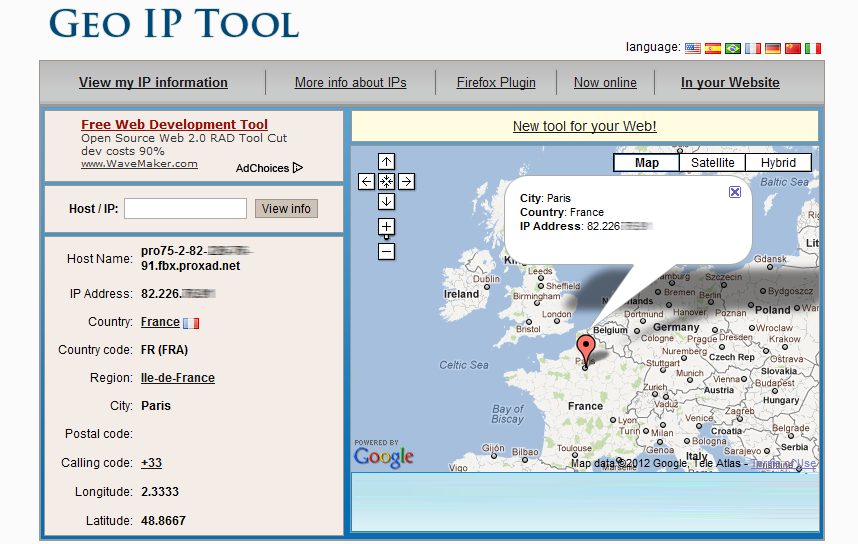The image size is (858, 544).
Task: Choose the German flag language
Action: (x=773, y=48)
